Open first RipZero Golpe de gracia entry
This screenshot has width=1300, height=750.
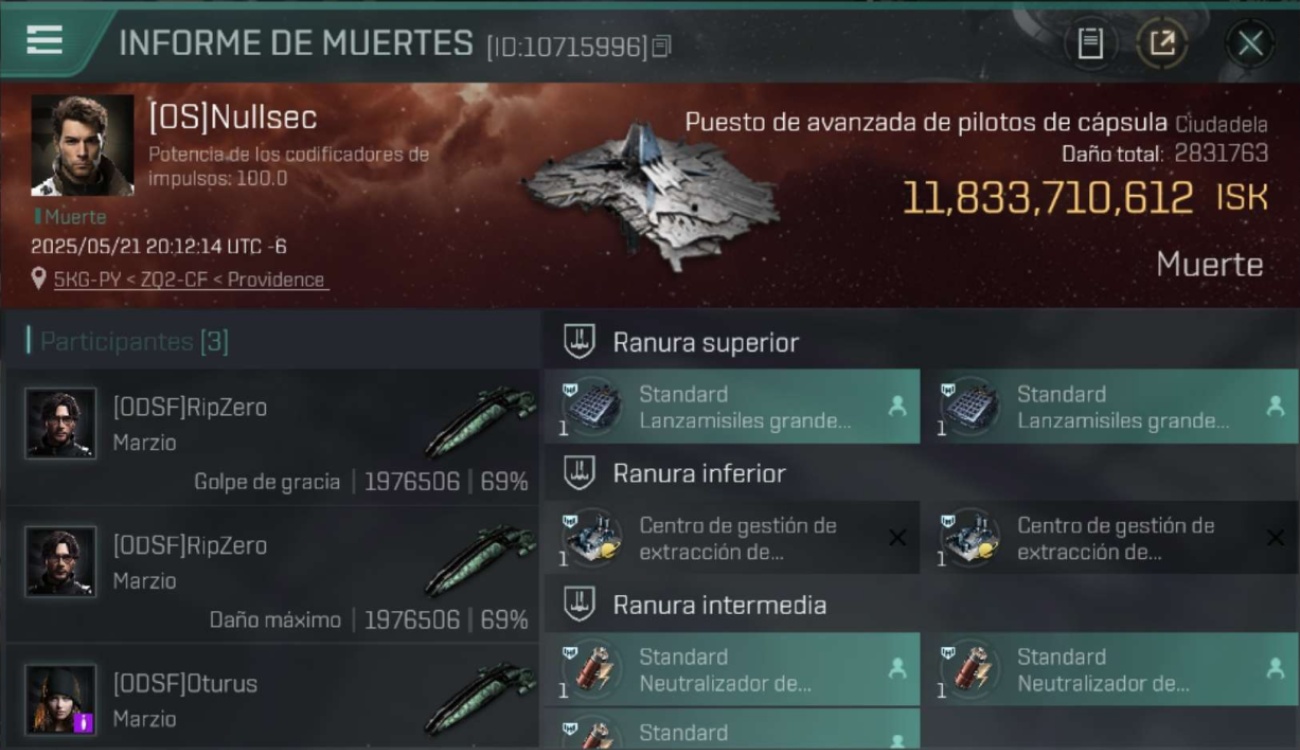(272, 436)
